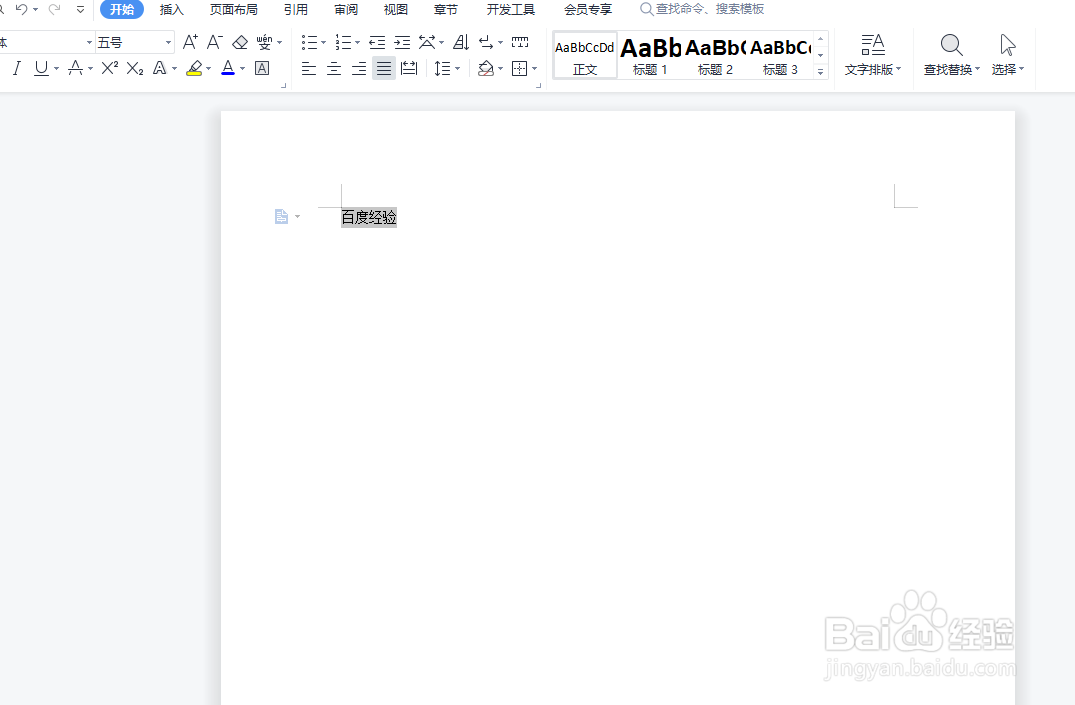Apply the 标题 2 style

click(x=715, y=56)
